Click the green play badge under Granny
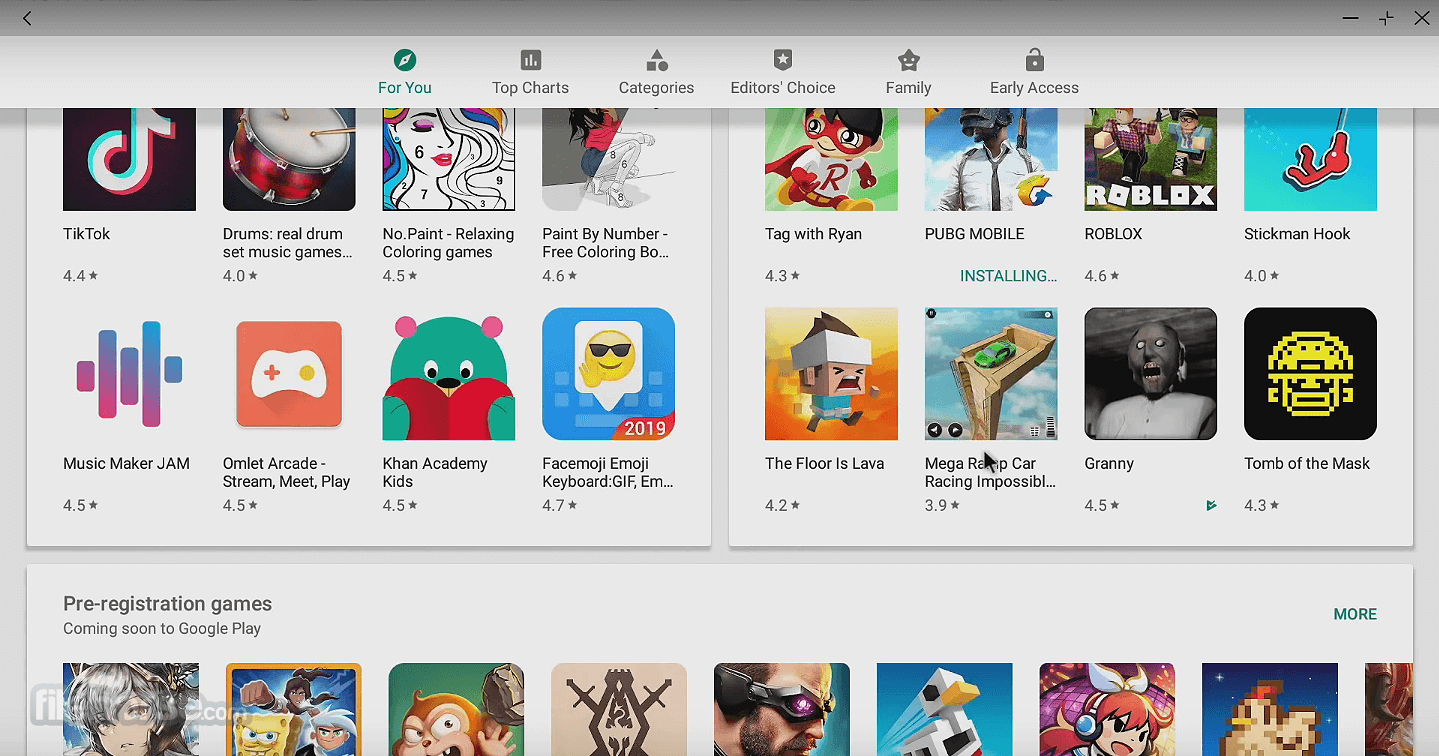 pos(1211,506)
